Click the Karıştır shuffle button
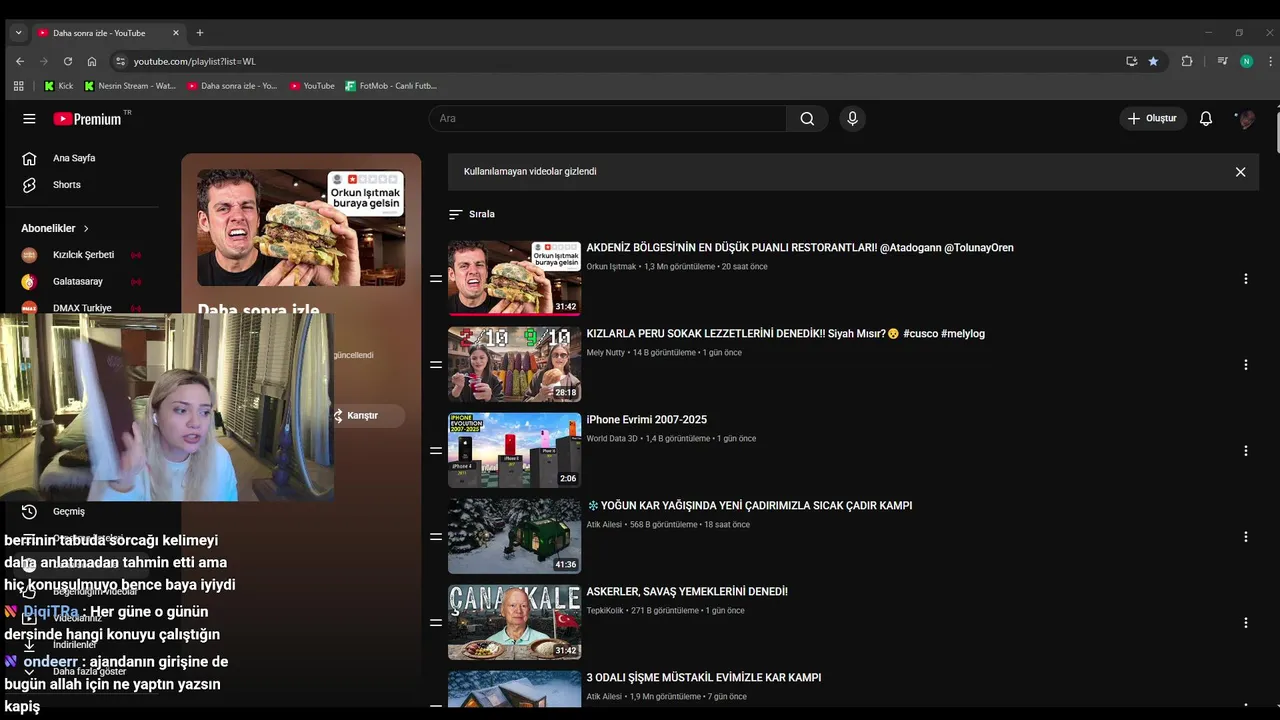Viewport: 1280px width, 720px height. pyautogui.click(x=363, y=415)
